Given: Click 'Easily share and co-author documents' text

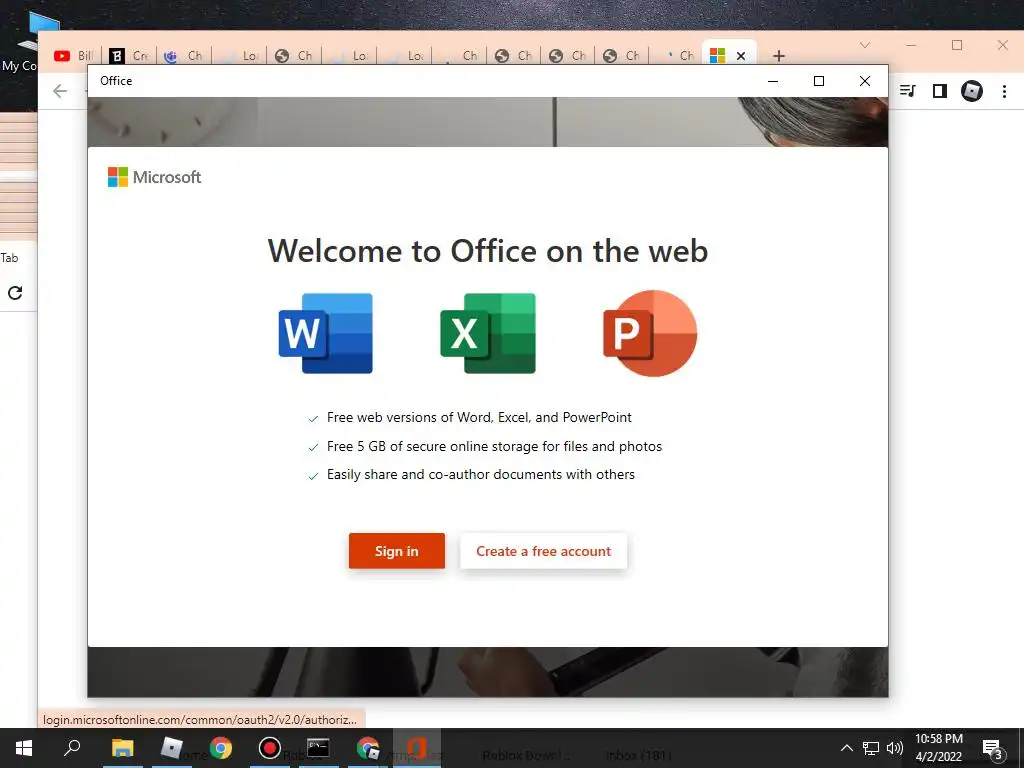Looking at the screenshot, I should (481, 475).
